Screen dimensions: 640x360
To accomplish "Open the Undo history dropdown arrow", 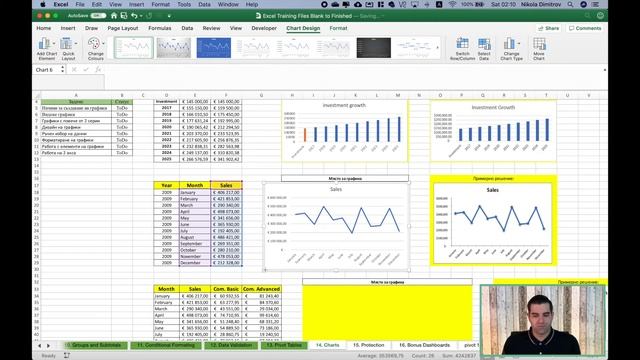I will point(141,16).
